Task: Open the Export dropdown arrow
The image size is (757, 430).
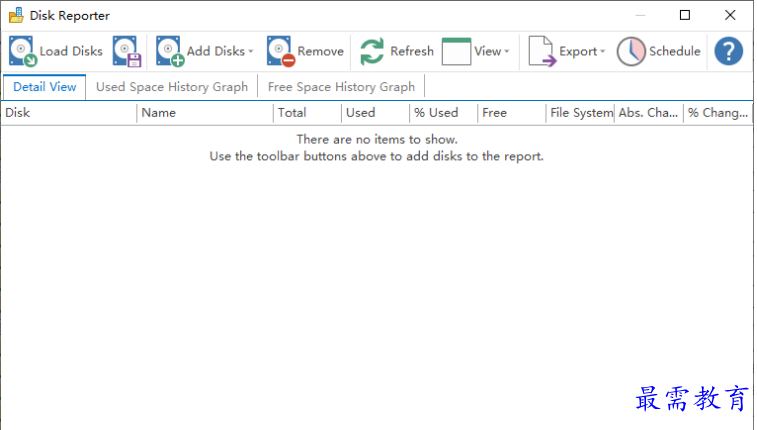Action: point(603,51)
